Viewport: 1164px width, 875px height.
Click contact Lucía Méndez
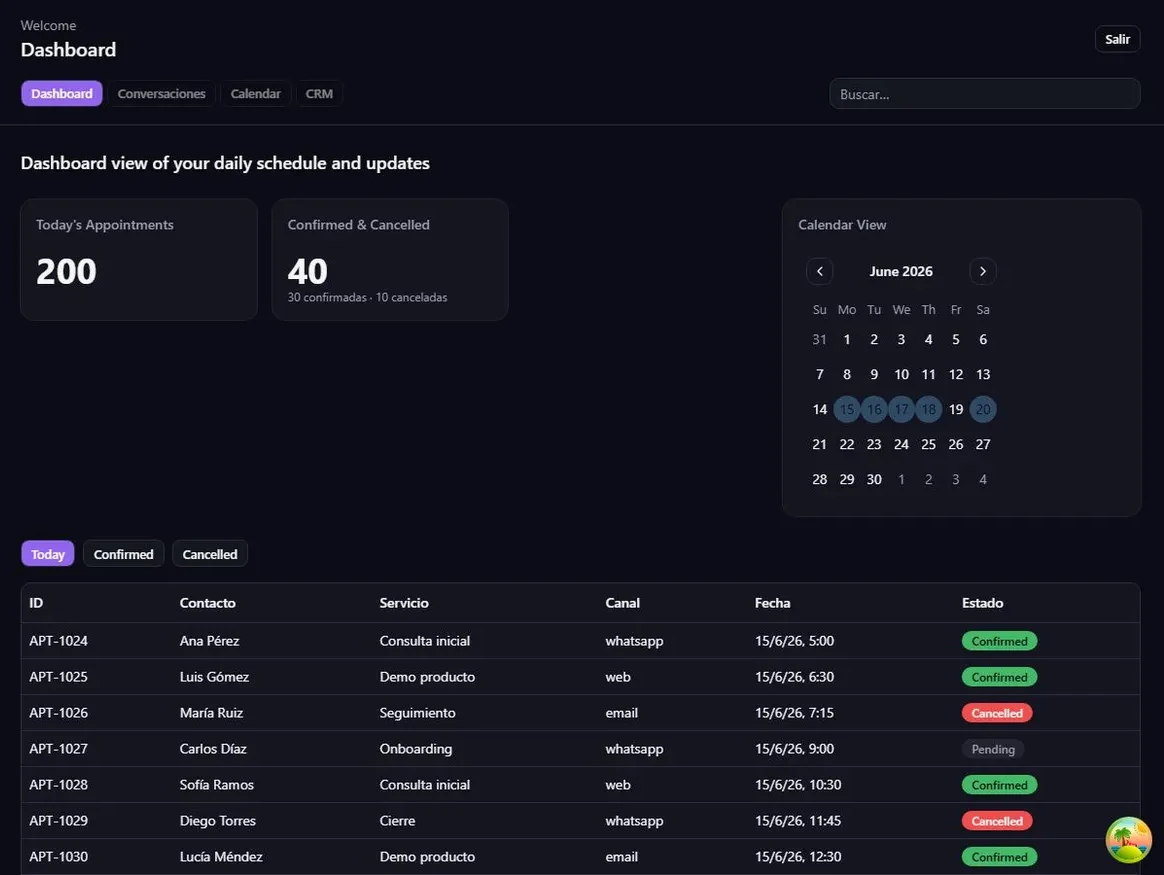pyautogui.click(x=220, y=856)
